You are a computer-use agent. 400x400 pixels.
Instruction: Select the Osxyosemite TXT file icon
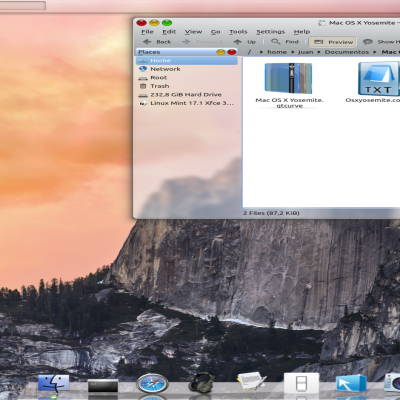tap(379, 79)
